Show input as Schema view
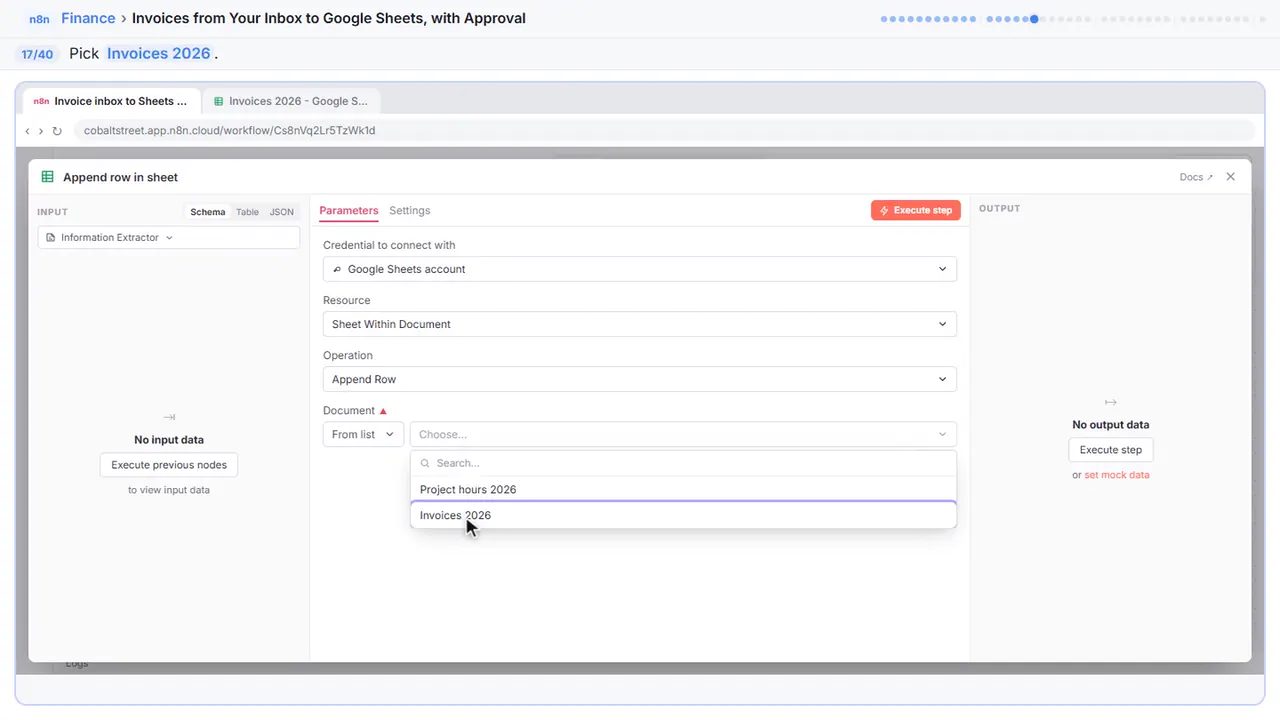This screenshot has height=720, width=1280. pos(208,212)
